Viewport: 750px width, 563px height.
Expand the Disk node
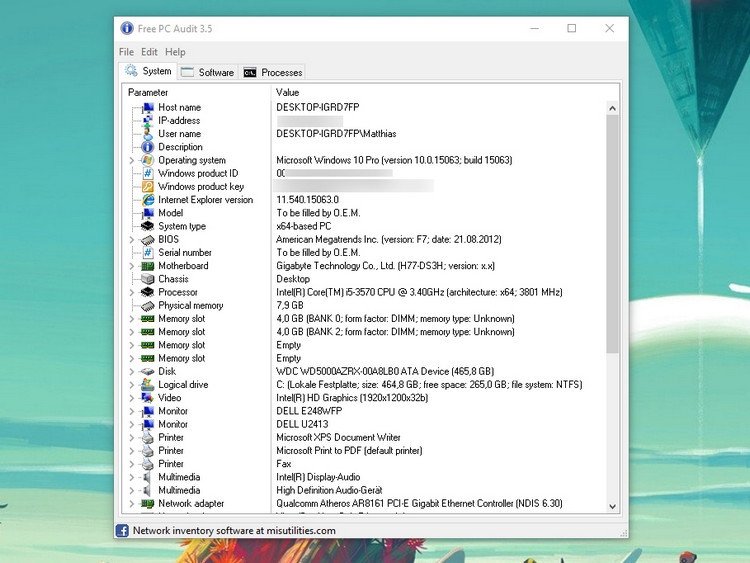(x=132, y=371)
